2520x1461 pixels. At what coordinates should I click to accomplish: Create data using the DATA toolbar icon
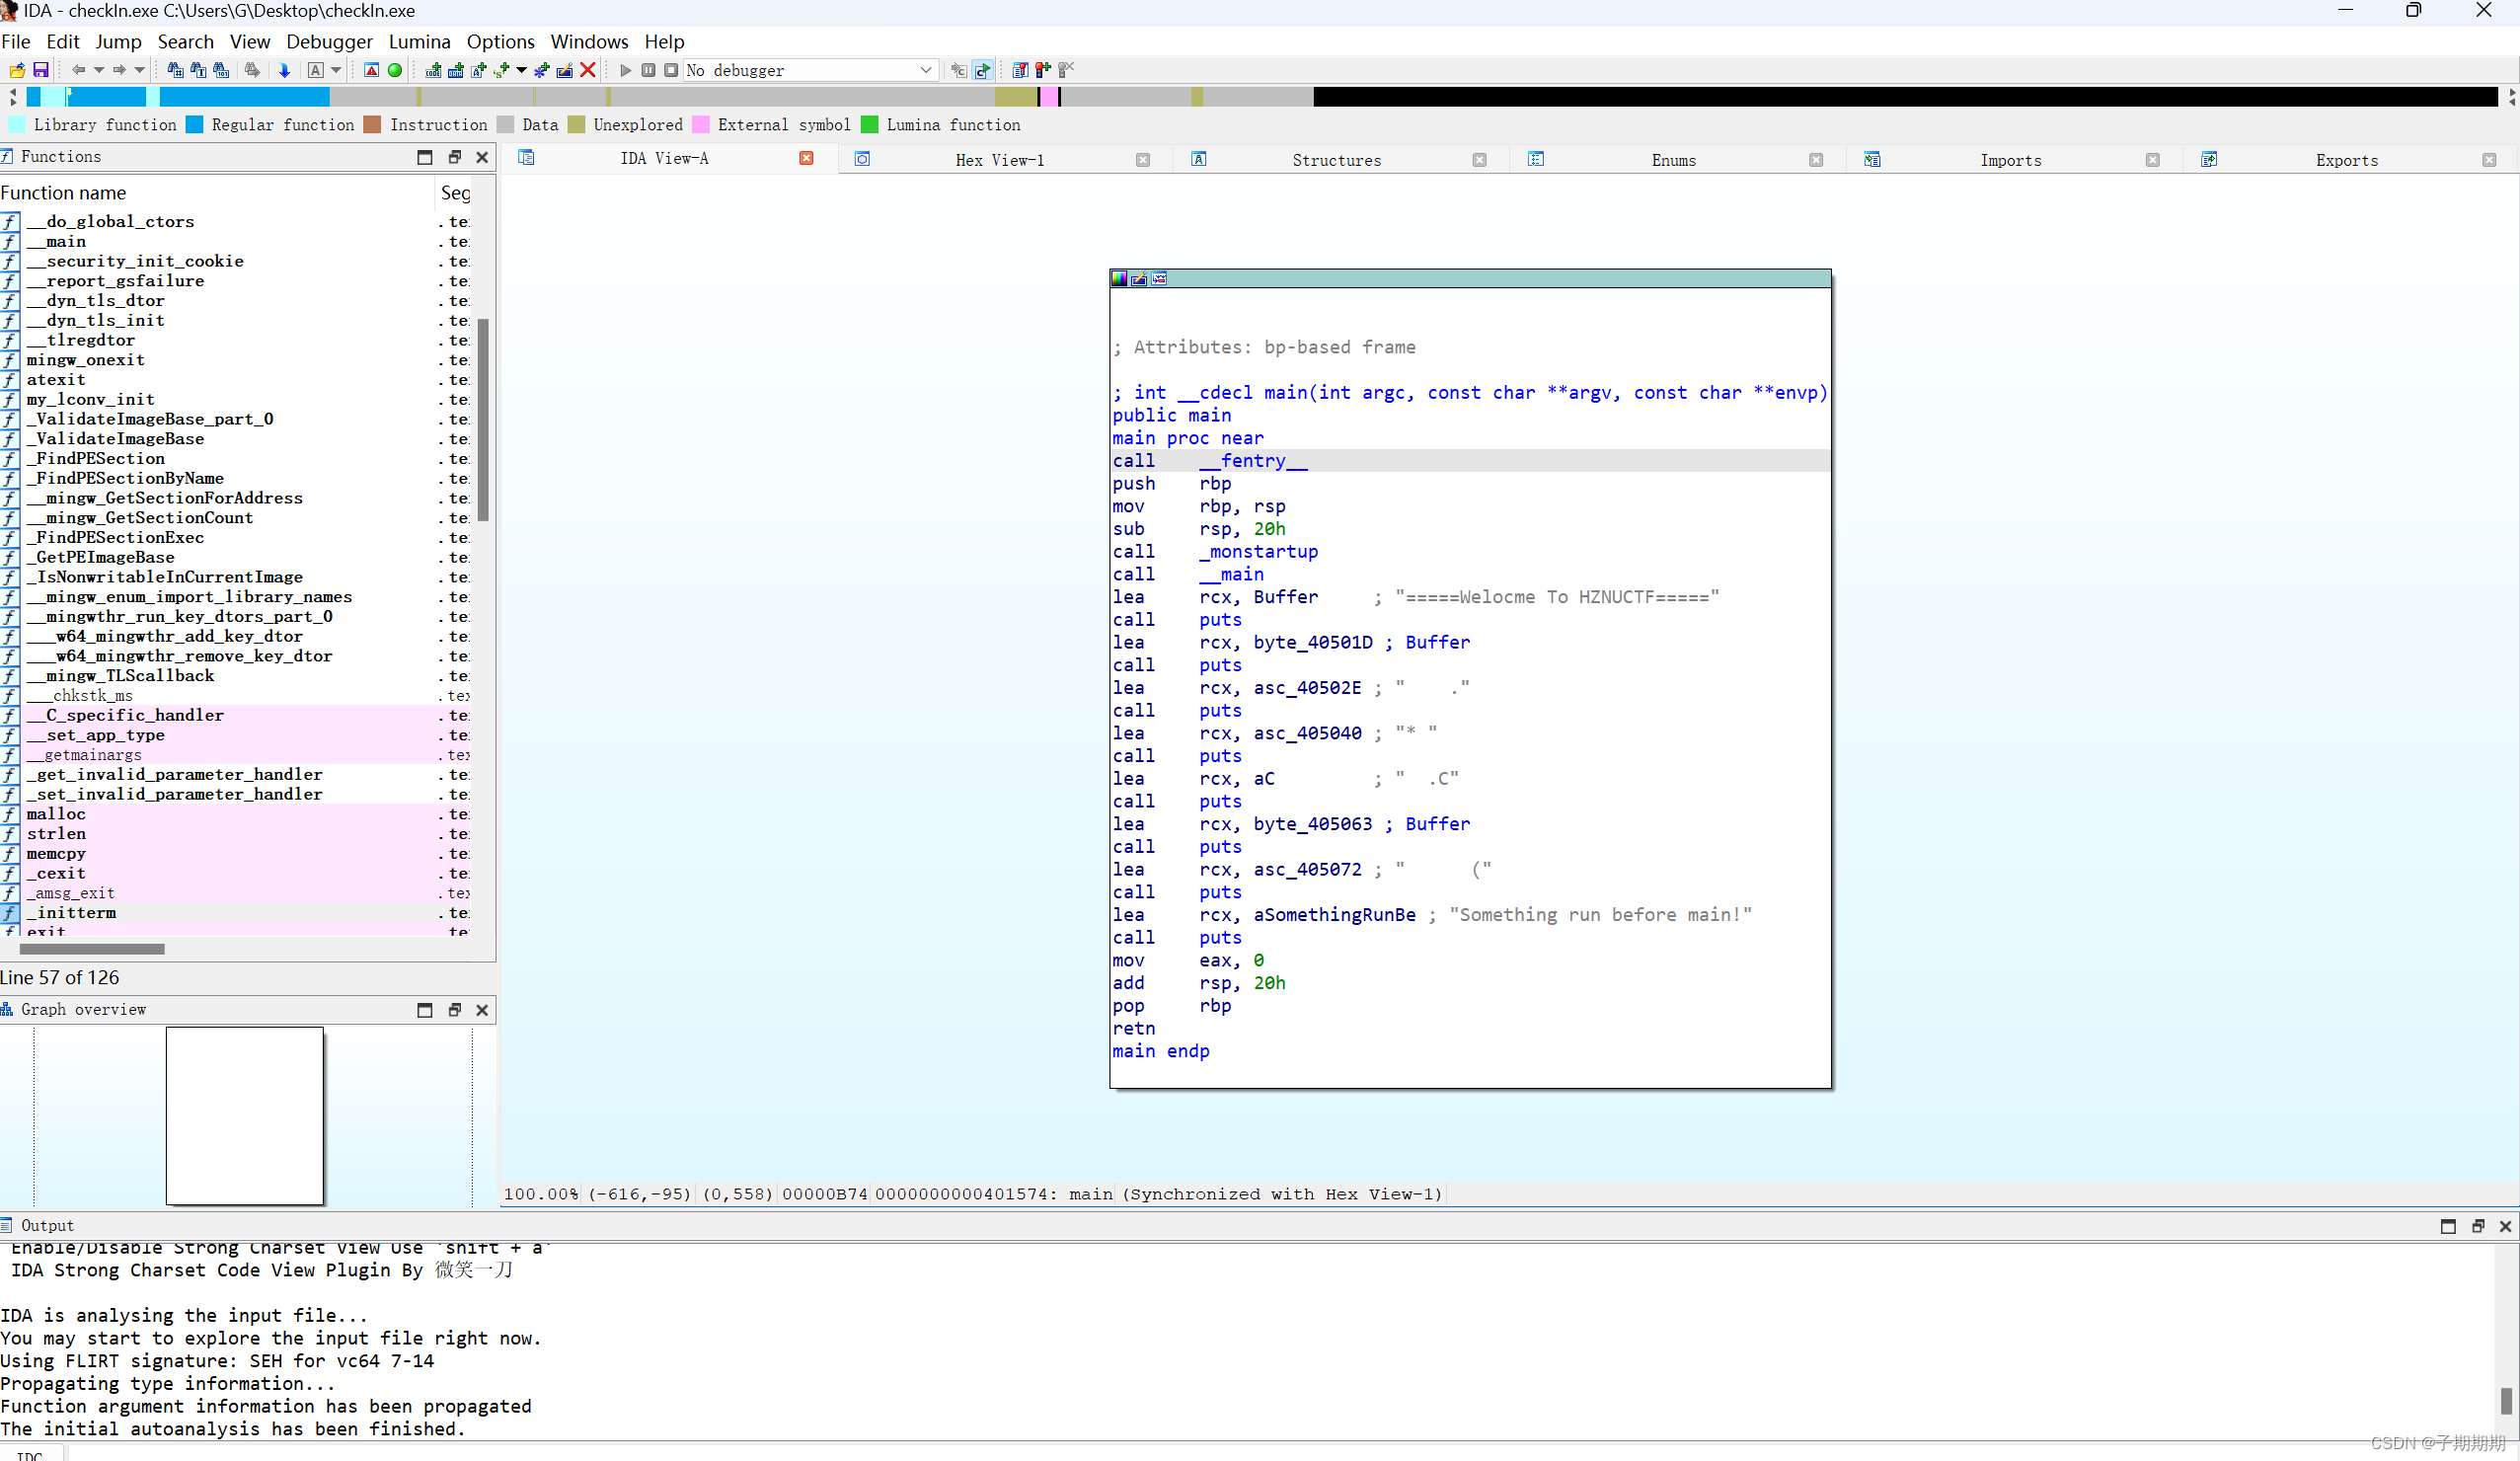tap(456, 70)
